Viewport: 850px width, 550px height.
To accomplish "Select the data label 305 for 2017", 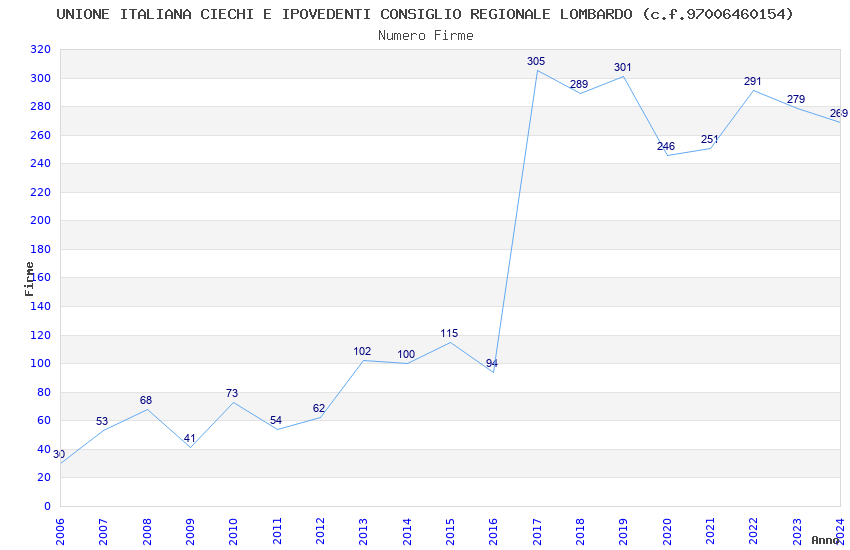I will tap(536, 61).
